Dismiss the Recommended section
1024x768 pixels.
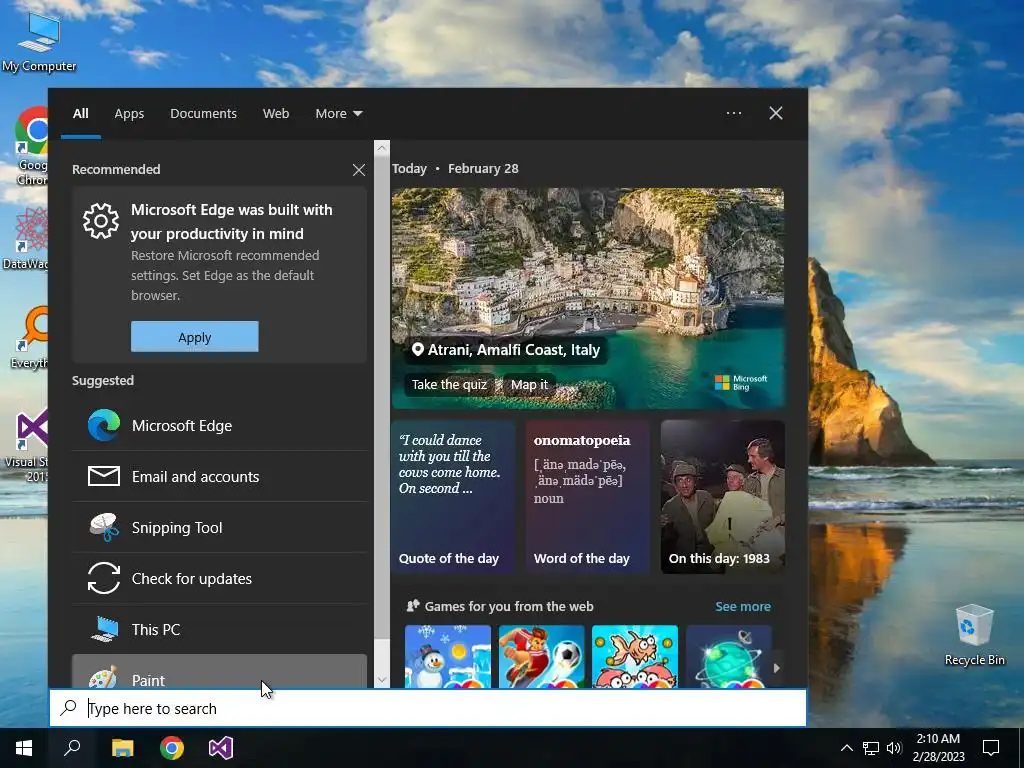(x=359, y=170)
